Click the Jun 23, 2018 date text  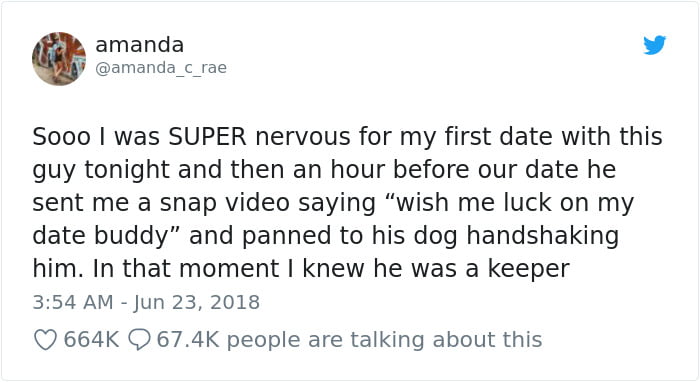[196, 302]
